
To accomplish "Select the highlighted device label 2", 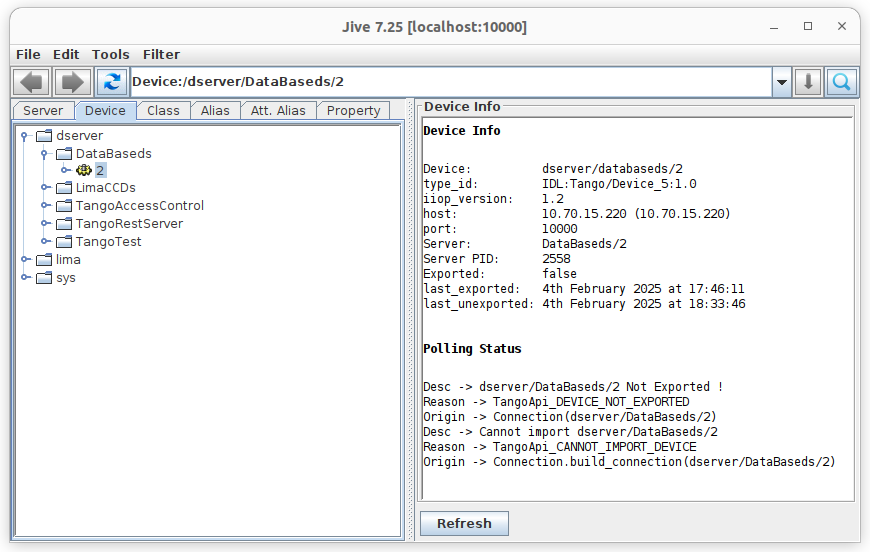I will click(x=100, y=170).
